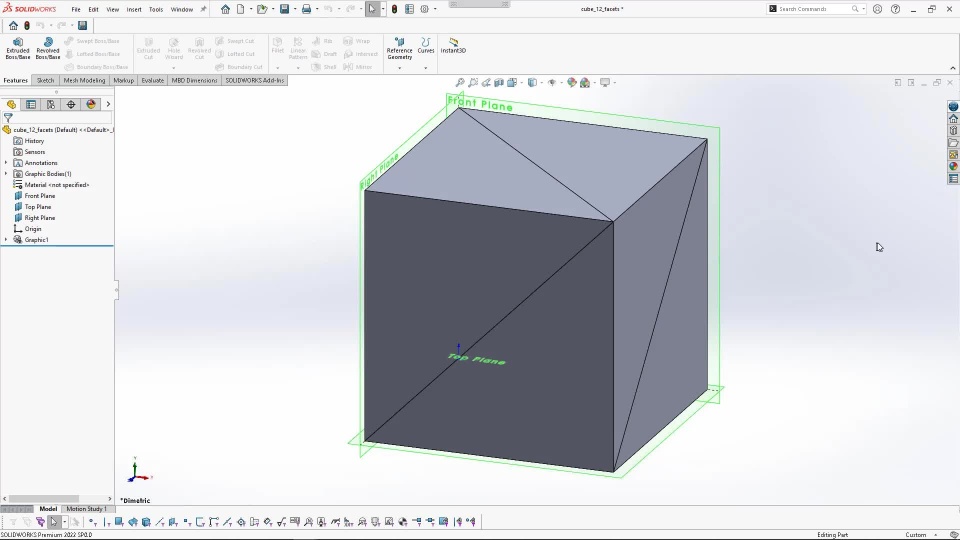Click the Zoom to Fit icon
Image resolution: width=960 pixels, height=540 pixels.
tap(460, 83)
